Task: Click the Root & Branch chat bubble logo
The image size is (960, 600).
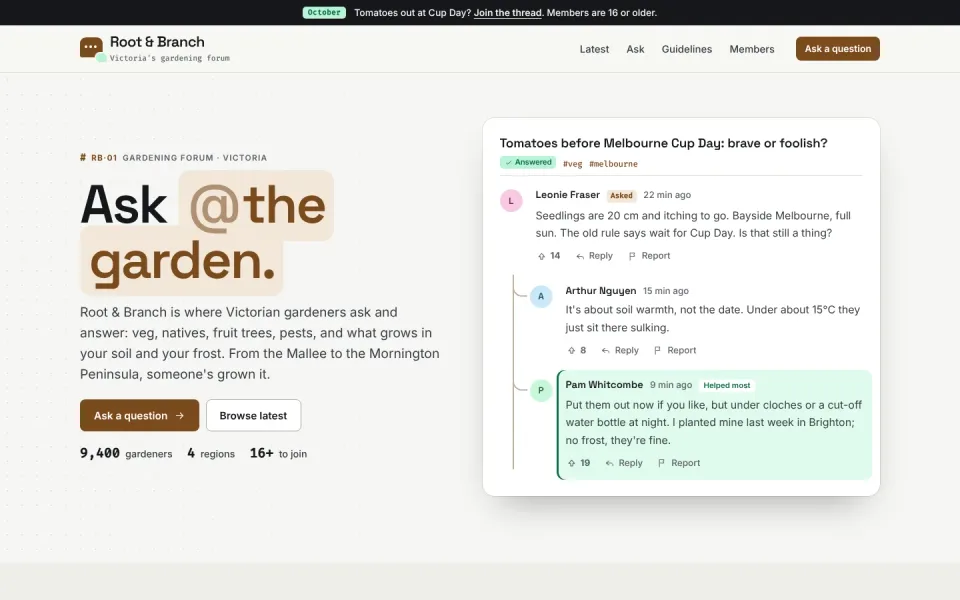Action: click(x=91, y=47)
